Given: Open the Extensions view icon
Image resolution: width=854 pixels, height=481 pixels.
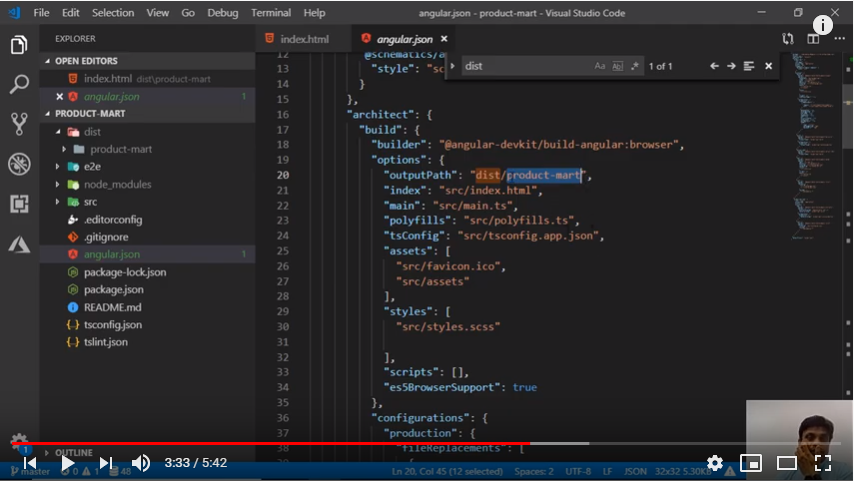Looking at the screenshot, I should click(x=18, y=203).
